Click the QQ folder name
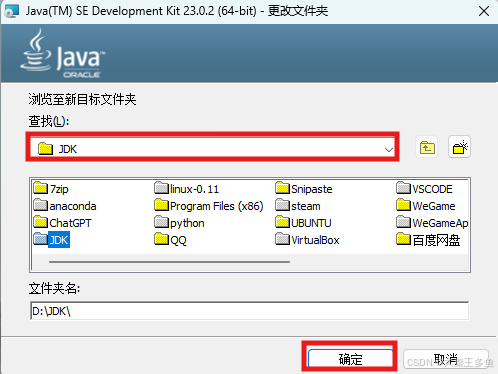498x374 pixels. click(x=178, y=240)
